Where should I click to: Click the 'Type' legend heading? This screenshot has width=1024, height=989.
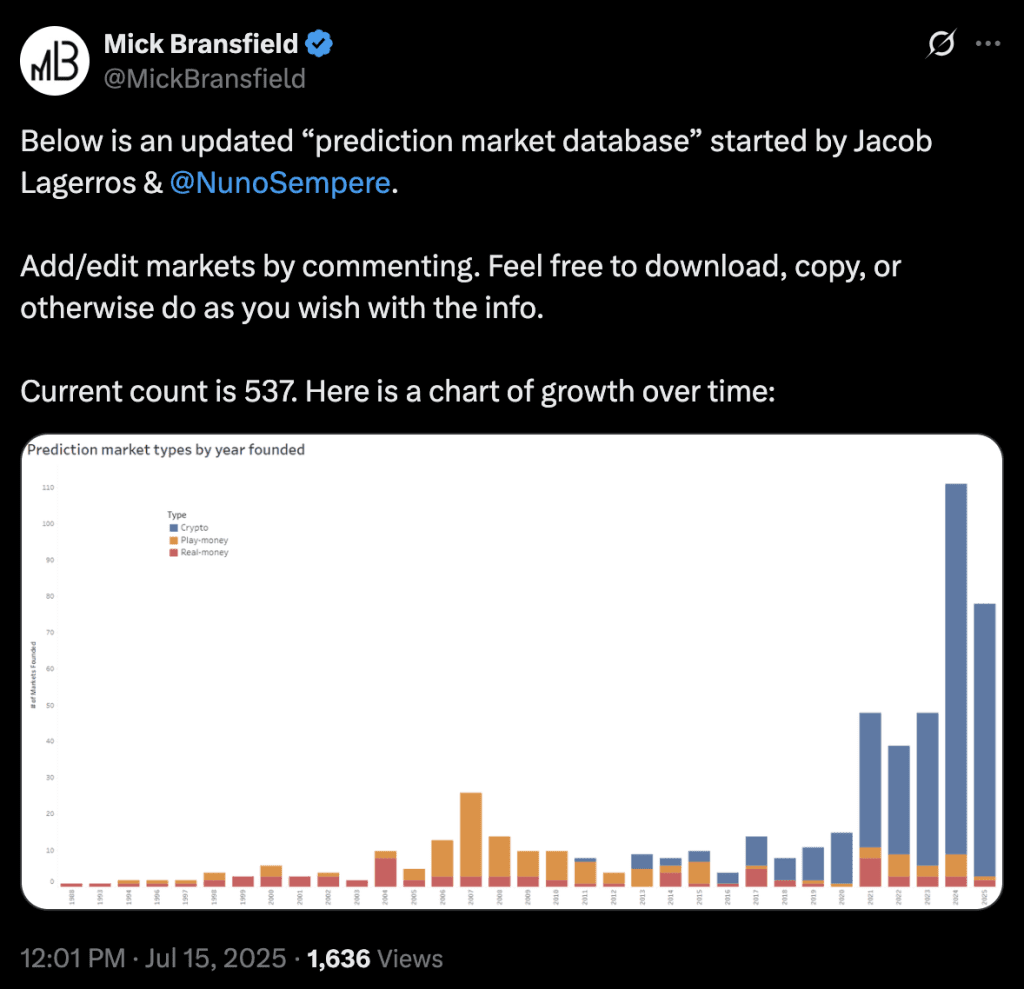177,515
